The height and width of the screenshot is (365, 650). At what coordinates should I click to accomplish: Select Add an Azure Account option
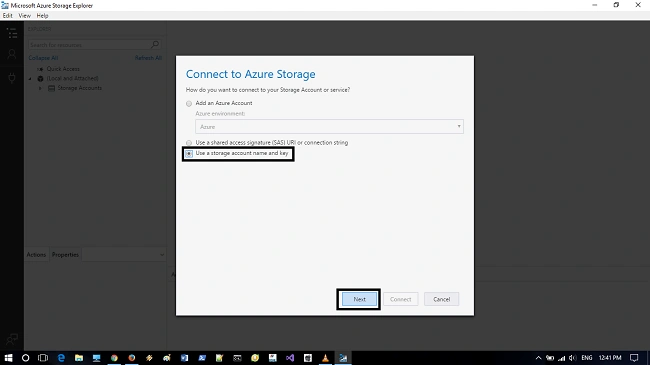click(189, 103)
